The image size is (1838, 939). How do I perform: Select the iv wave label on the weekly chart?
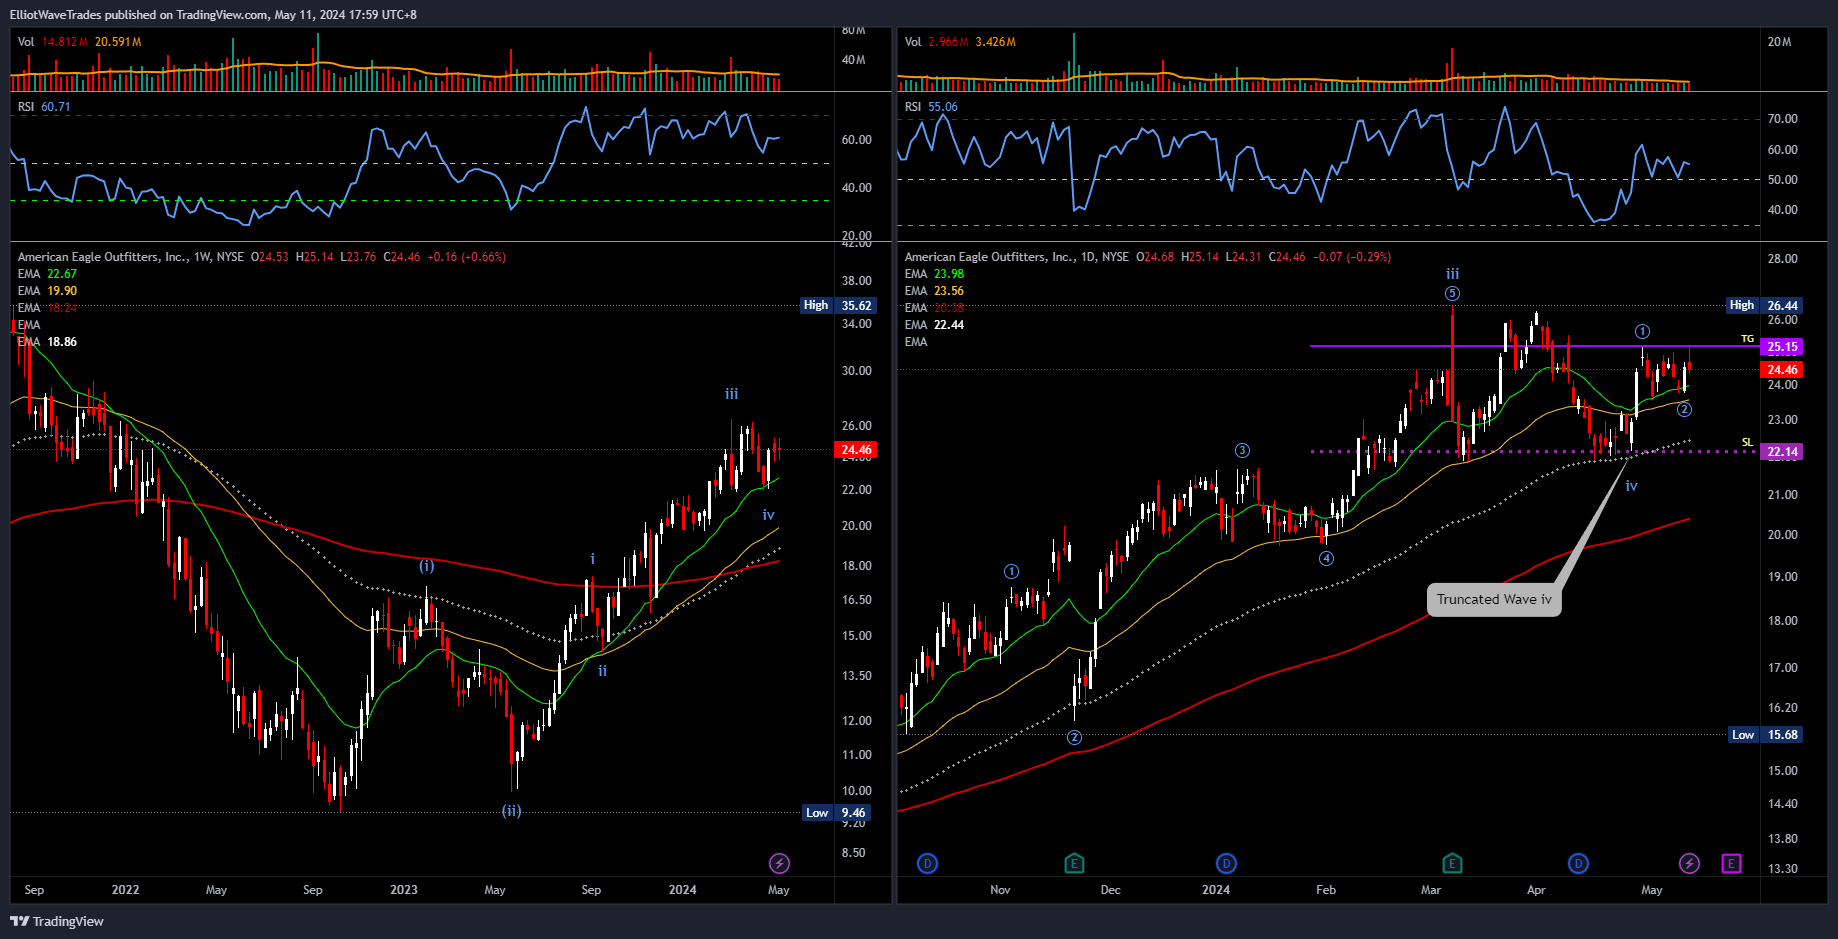pos(768,514)
